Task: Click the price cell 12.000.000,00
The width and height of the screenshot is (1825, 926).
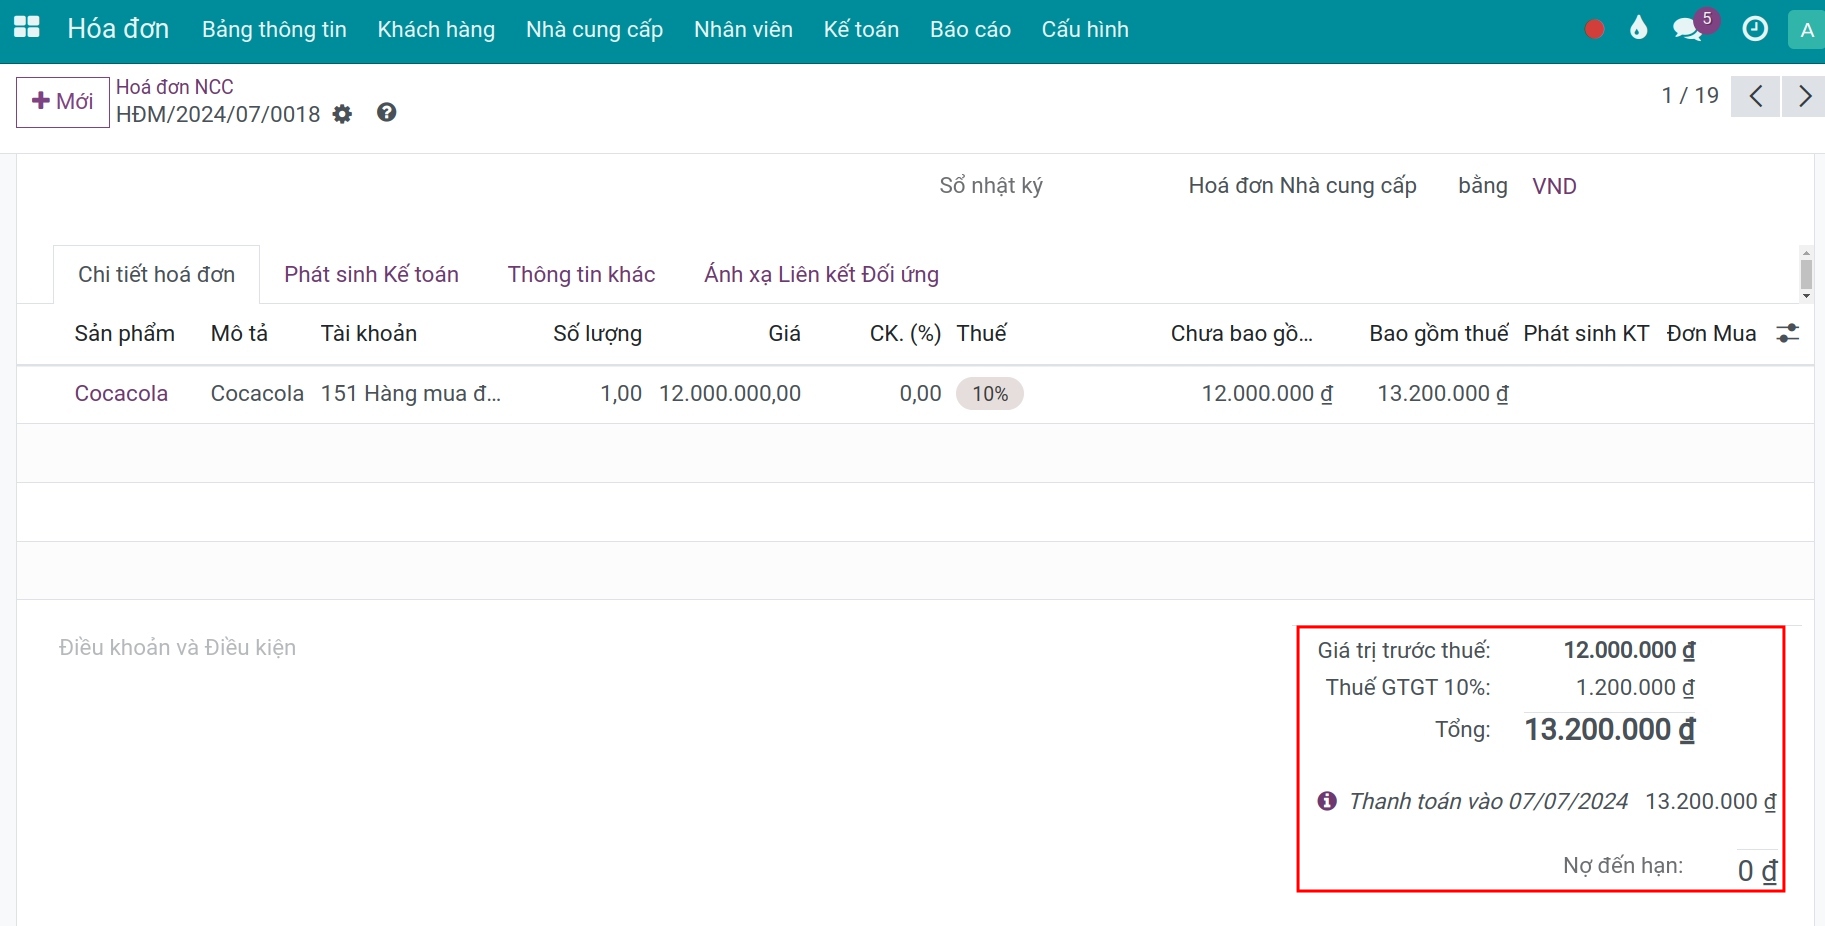Action: point(730,394)
